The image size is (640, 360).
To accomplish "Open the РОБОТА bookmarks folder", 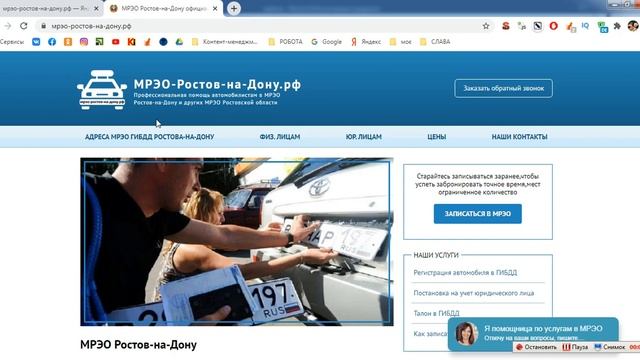I will [285, 42].
